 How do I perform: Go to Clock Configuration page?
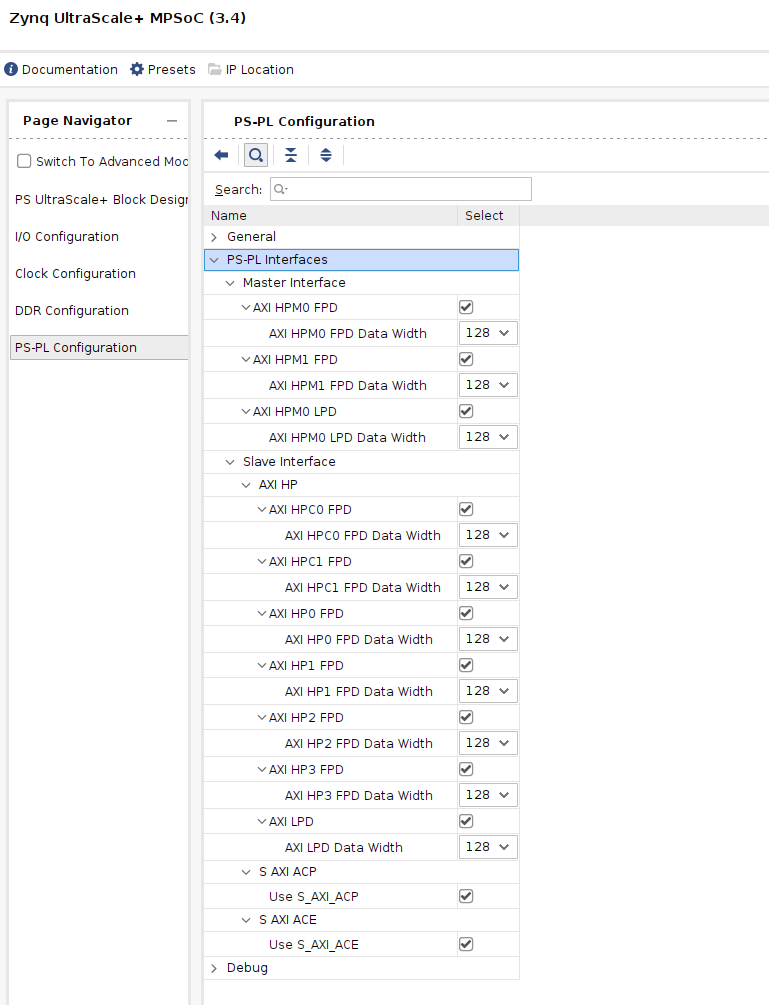coord(75,274)
